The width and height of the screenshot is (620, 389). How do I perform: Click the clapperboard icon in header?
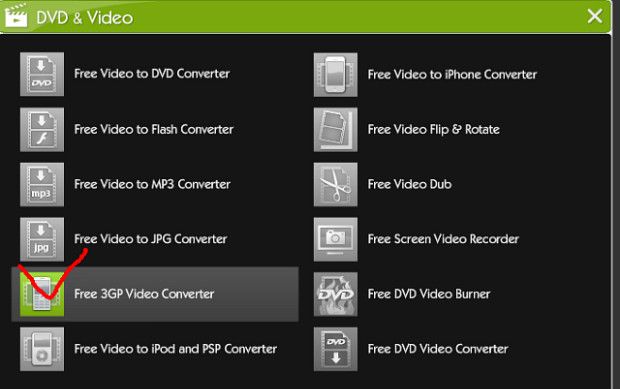pyautogui.click(x=16, y=15)
